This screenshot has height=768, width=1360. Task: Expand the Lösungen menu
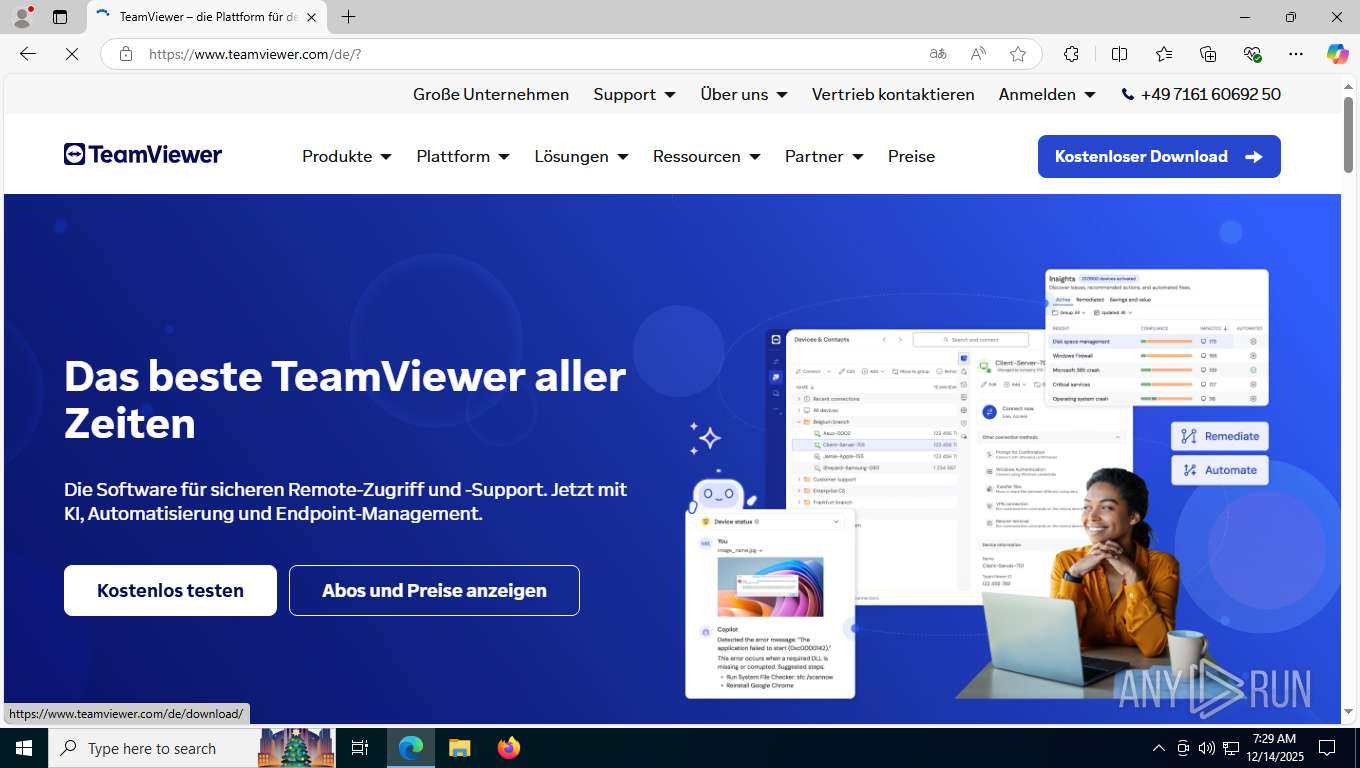pyautogui.click(x=581, y=156)
